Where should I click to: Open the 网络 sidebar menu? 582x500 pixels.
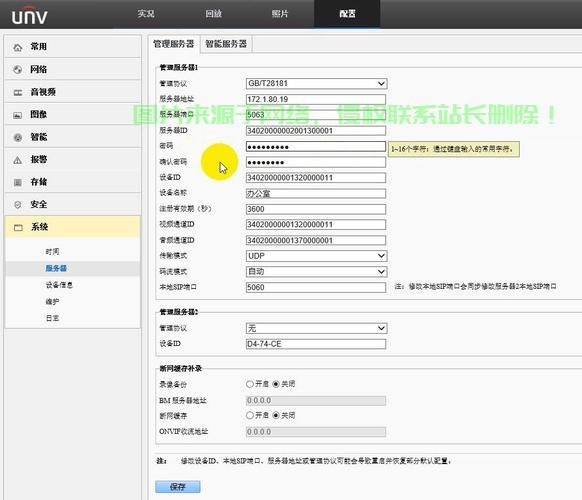[73, 69]
